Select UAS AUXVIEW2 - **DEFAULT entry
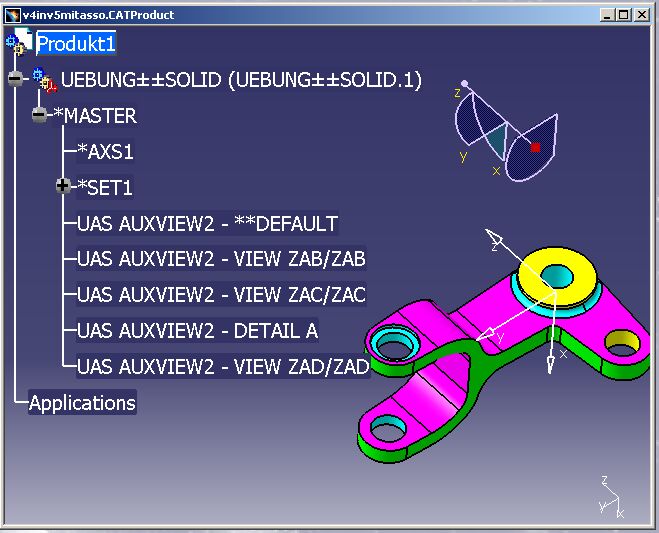 pyautogui.click(x=207, y=223)
